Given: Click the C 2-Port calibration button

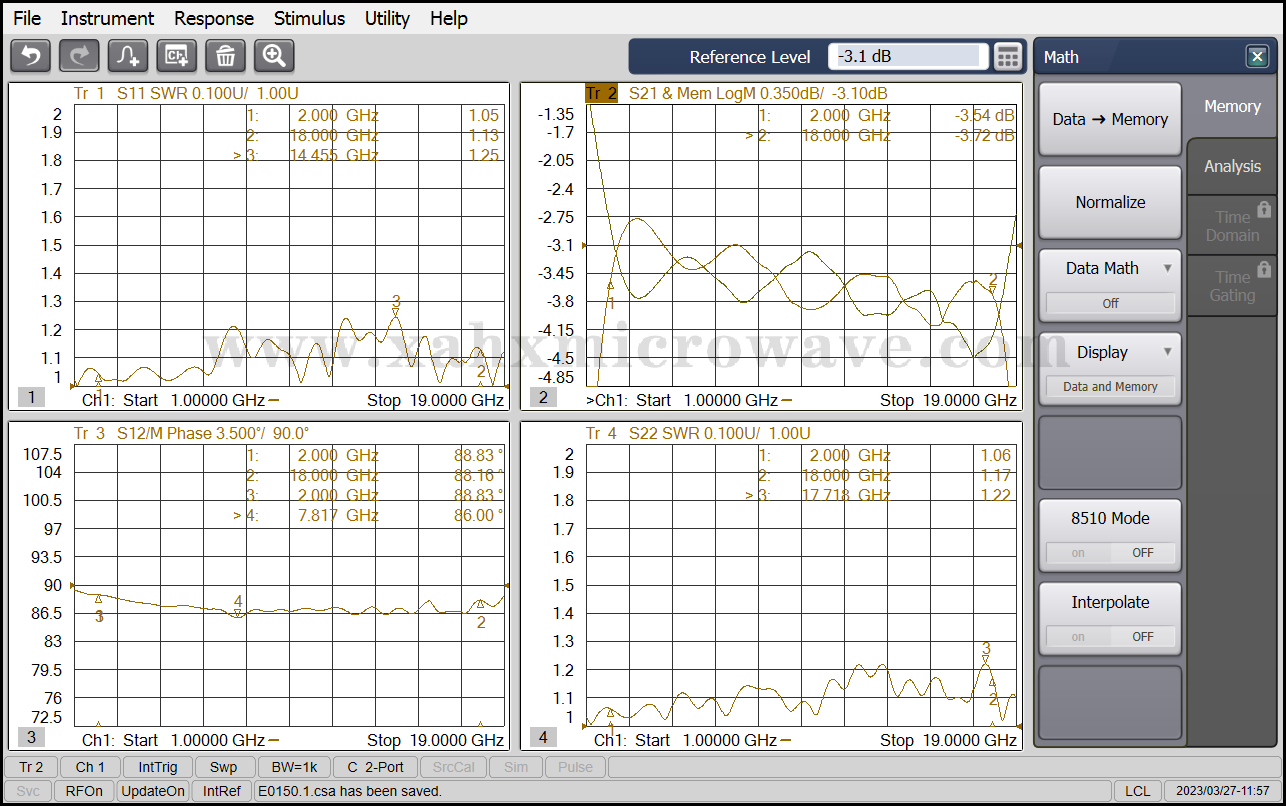Looking at the screenshot, I should tap(375, 767).
